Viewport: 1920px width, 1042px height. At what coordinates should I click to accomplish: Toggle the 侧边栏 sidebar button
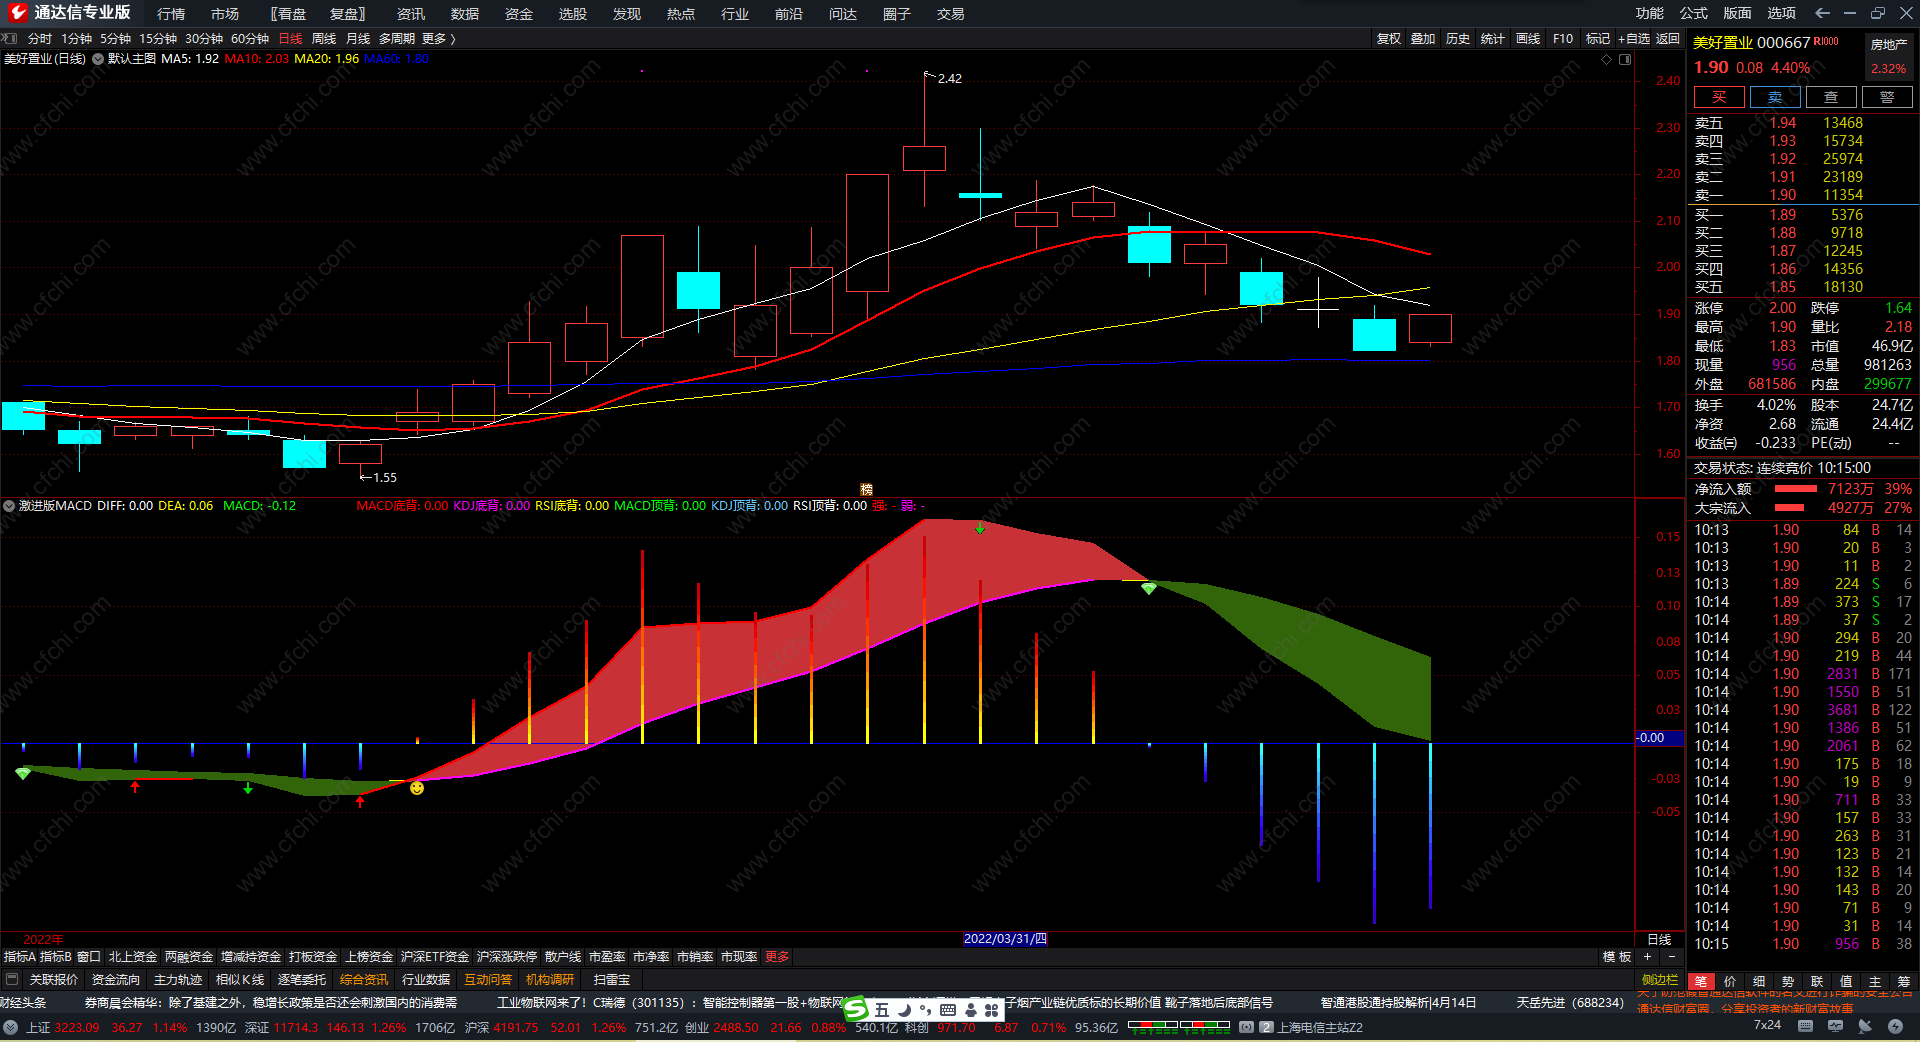(x=1660, y=980)
